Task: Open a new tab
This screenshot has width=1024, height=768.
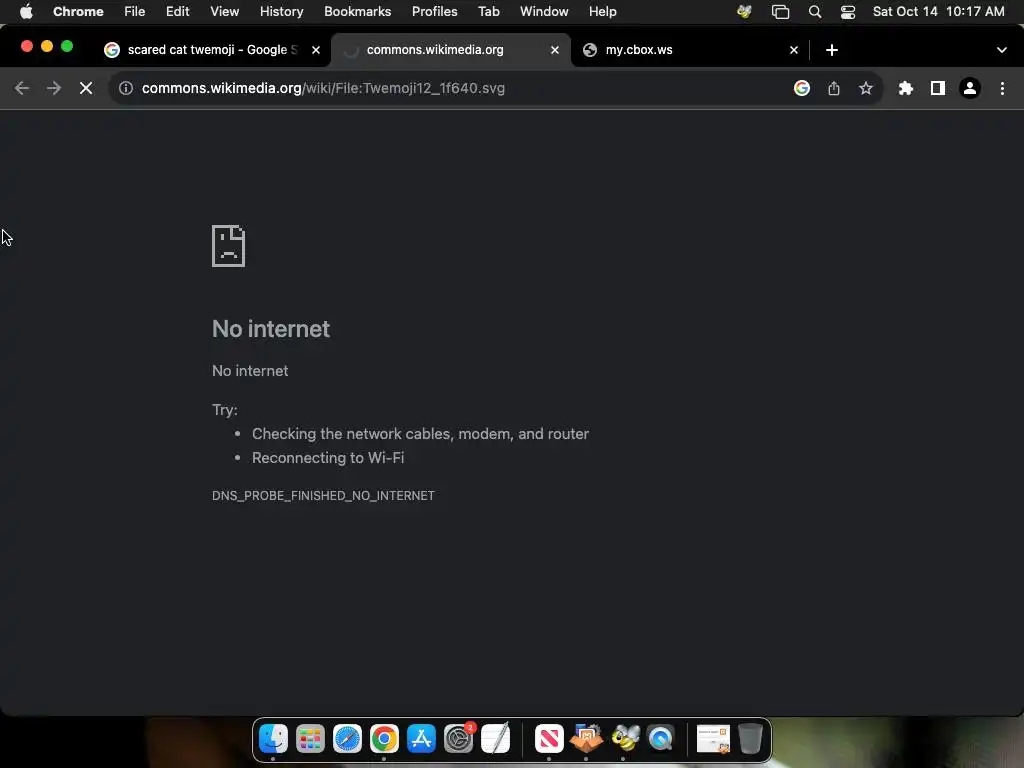Action: (831, 50)
